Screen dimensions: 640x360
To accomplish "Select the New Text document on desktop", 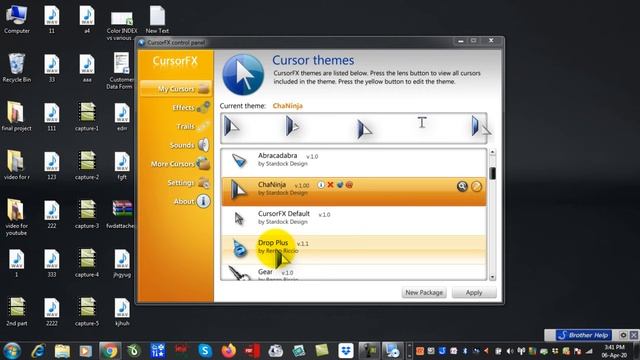I will (157, 19).
